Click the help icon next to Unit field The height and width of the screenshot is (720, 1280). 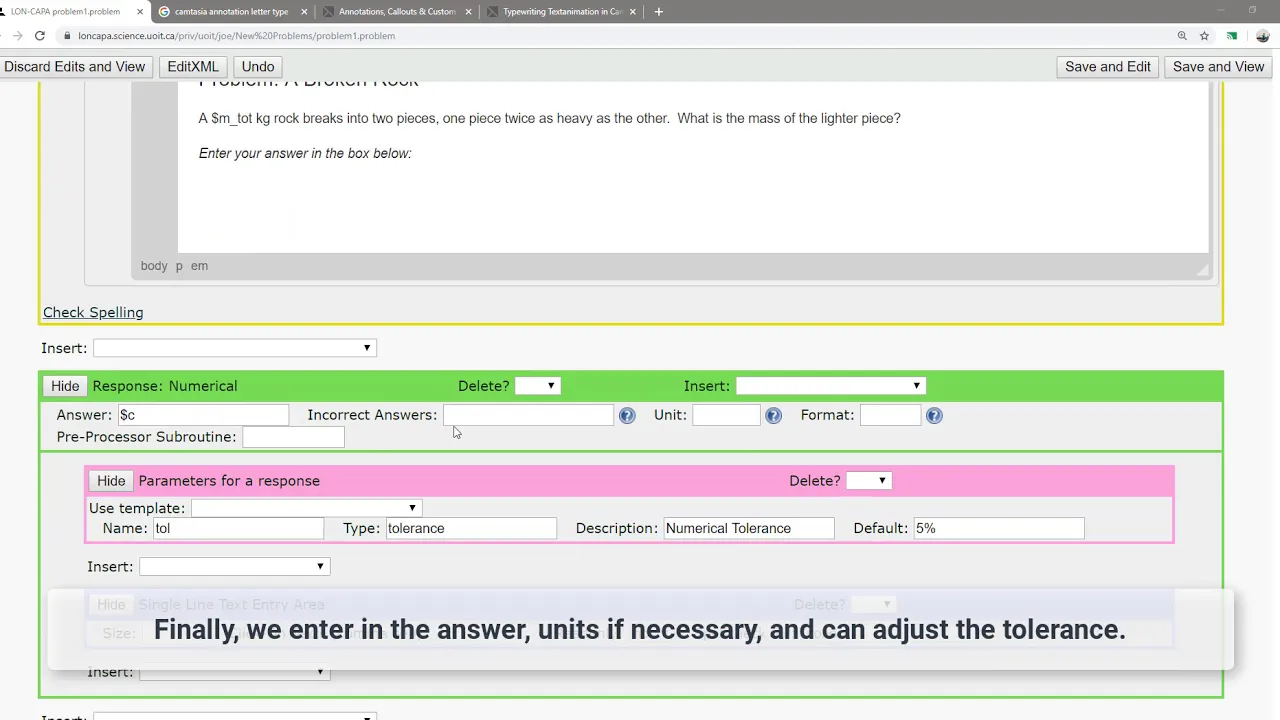773,415
